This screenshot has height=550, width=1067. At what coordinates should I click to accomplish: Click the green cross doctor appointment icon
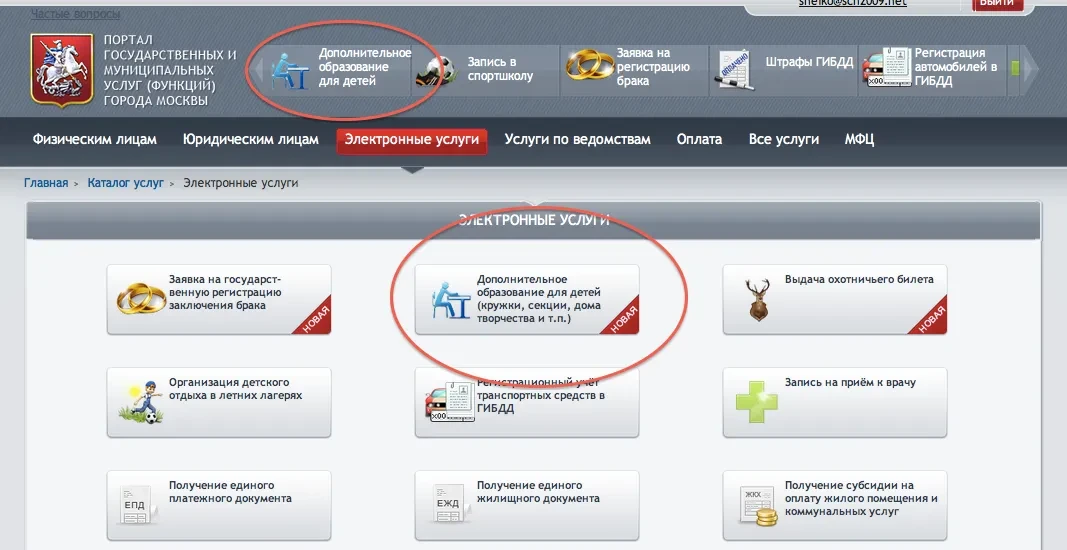coord(757,402)
